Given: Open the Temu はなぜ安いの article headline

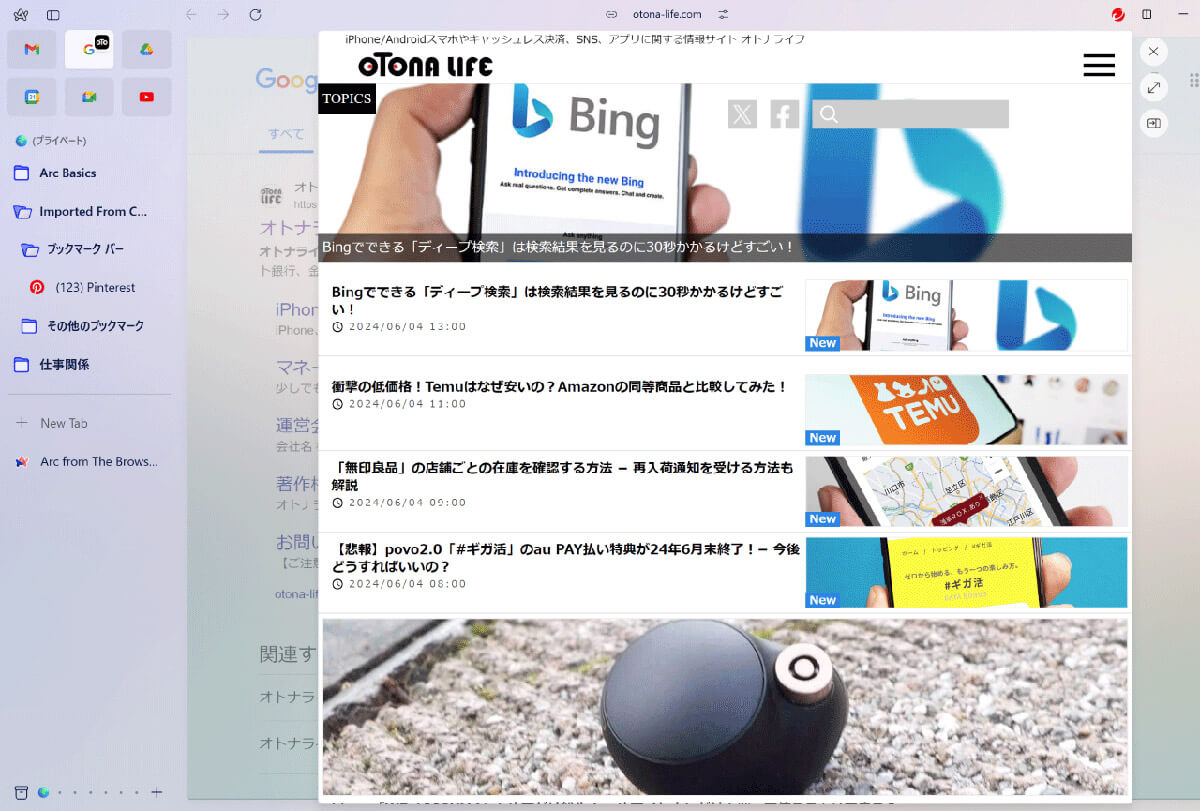Looking at the screenshot, I should [x=560, y=386].
